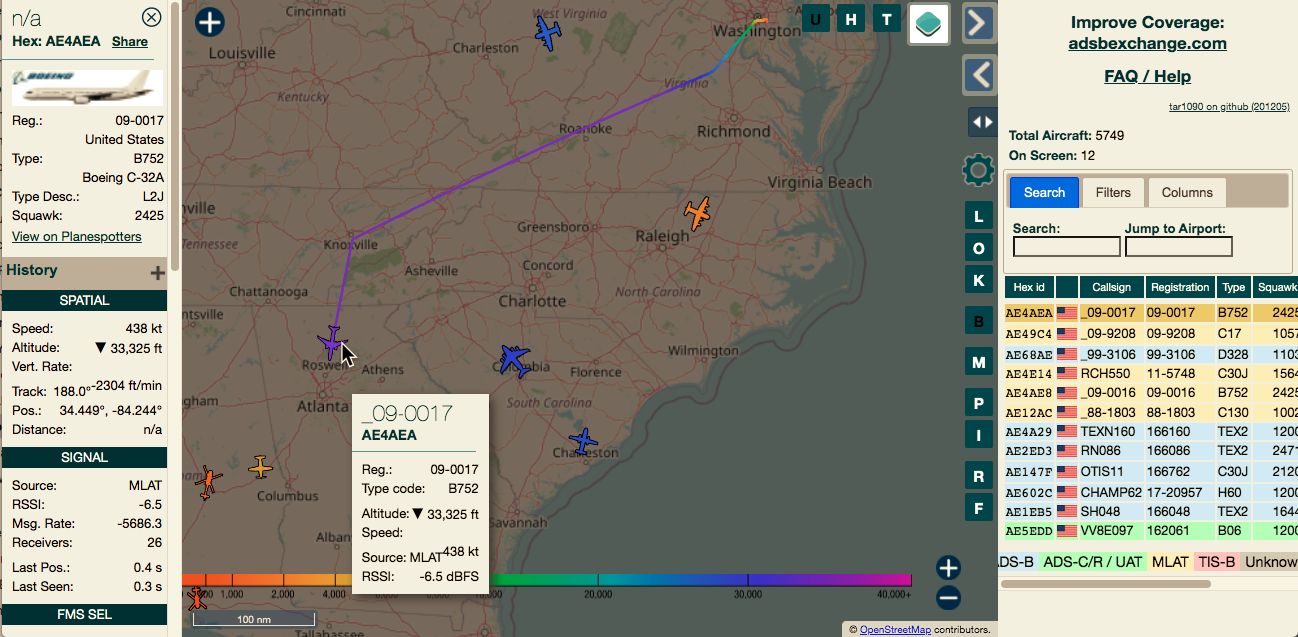Select table row VV8E097
Viewport: 1298px width, 637px height.
coord(1151,531)
